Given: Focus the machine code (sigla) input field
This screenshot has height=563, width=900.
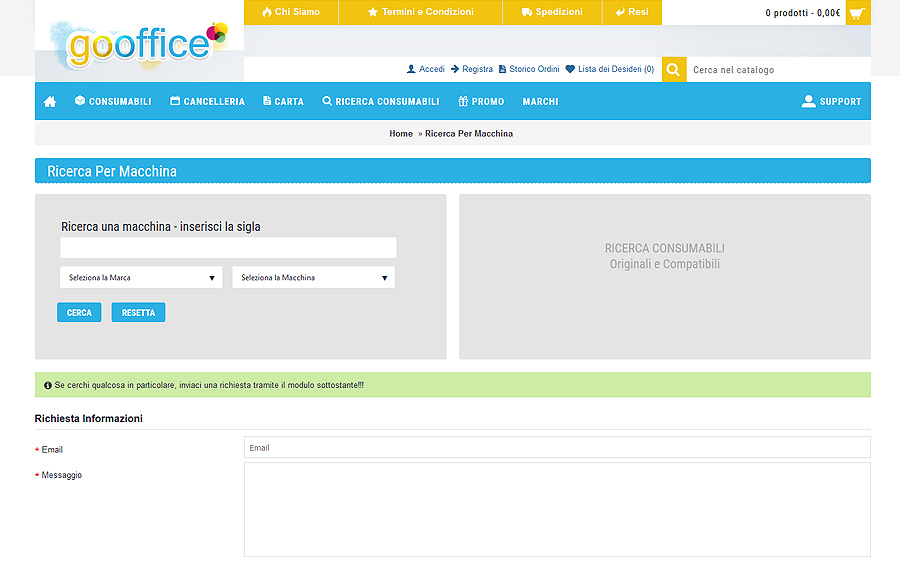Looking at the screenshot, I should pyautogui.click(x=228, y=248).
